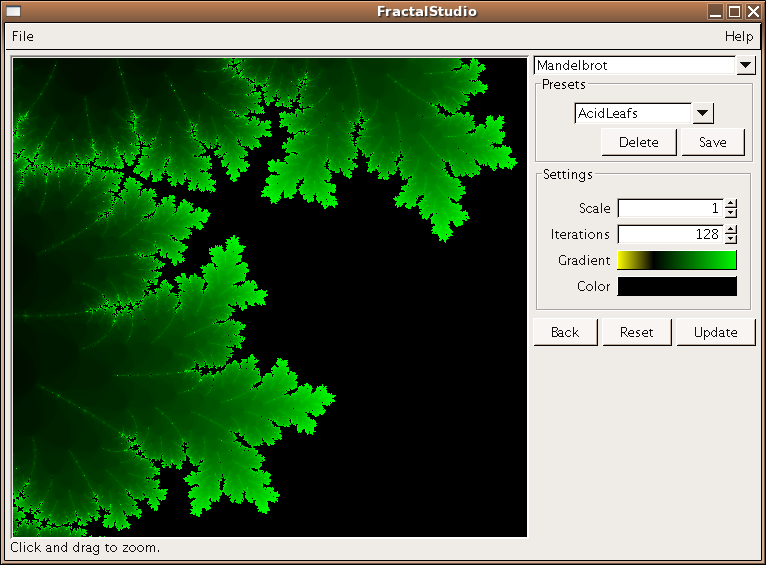Open the Help menu

739,36
